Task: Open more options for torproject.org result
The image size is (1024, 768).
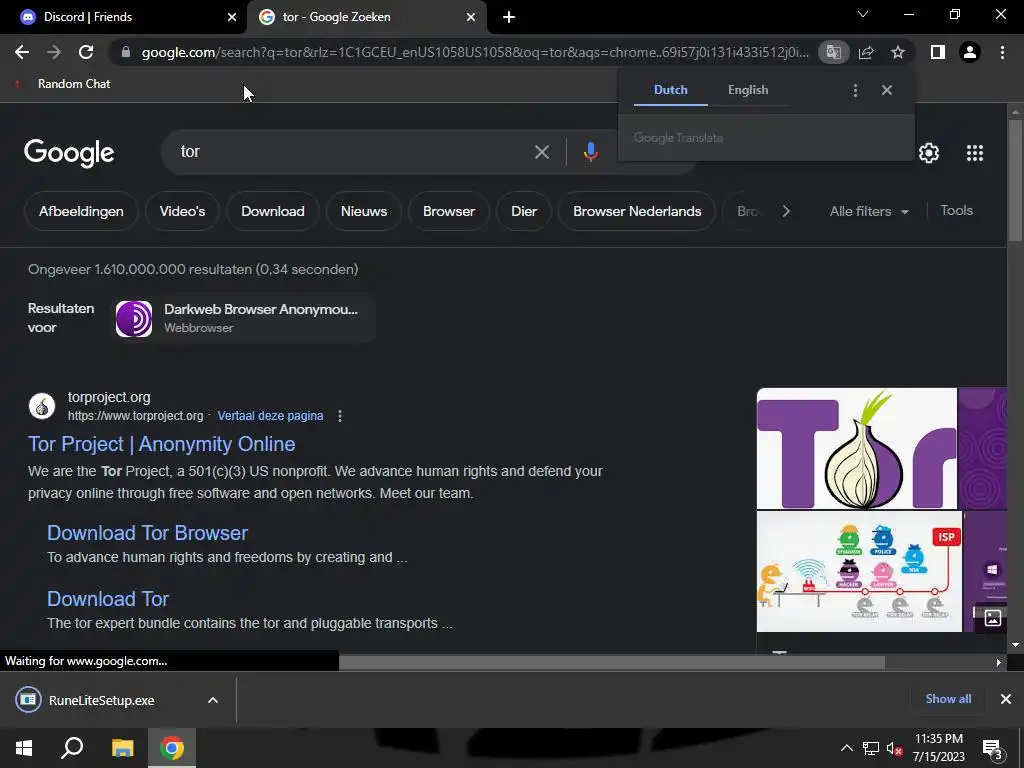Action: [340, 416]
